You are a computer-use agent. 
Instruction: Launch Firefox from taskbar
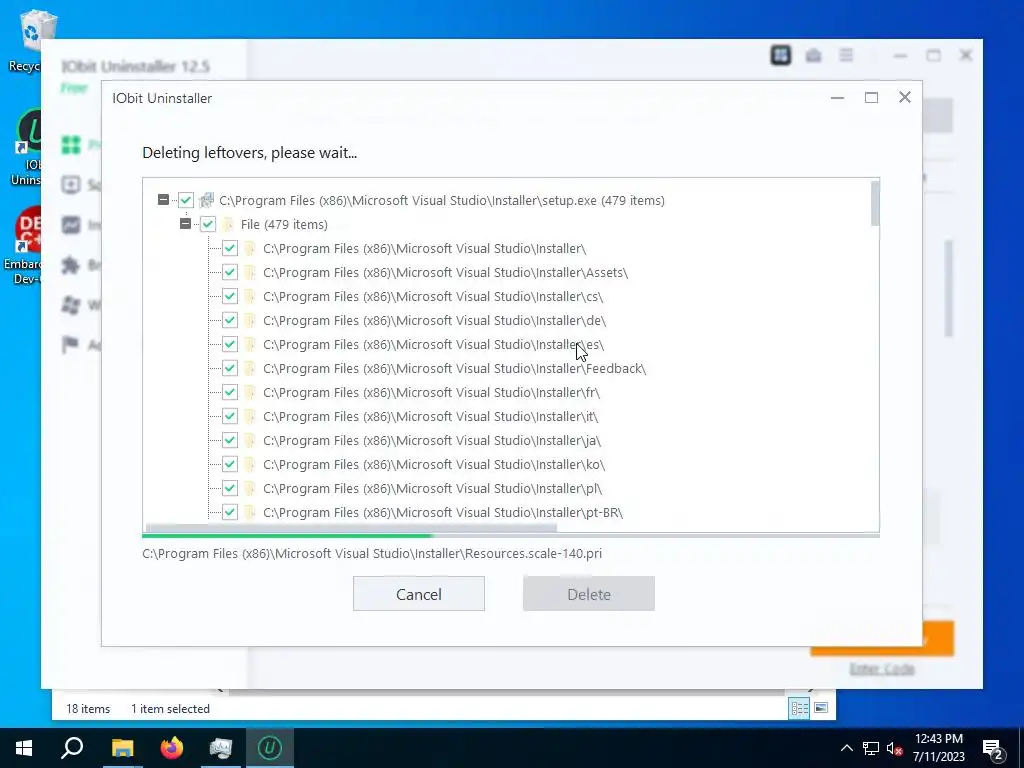(x=172, y=748)
